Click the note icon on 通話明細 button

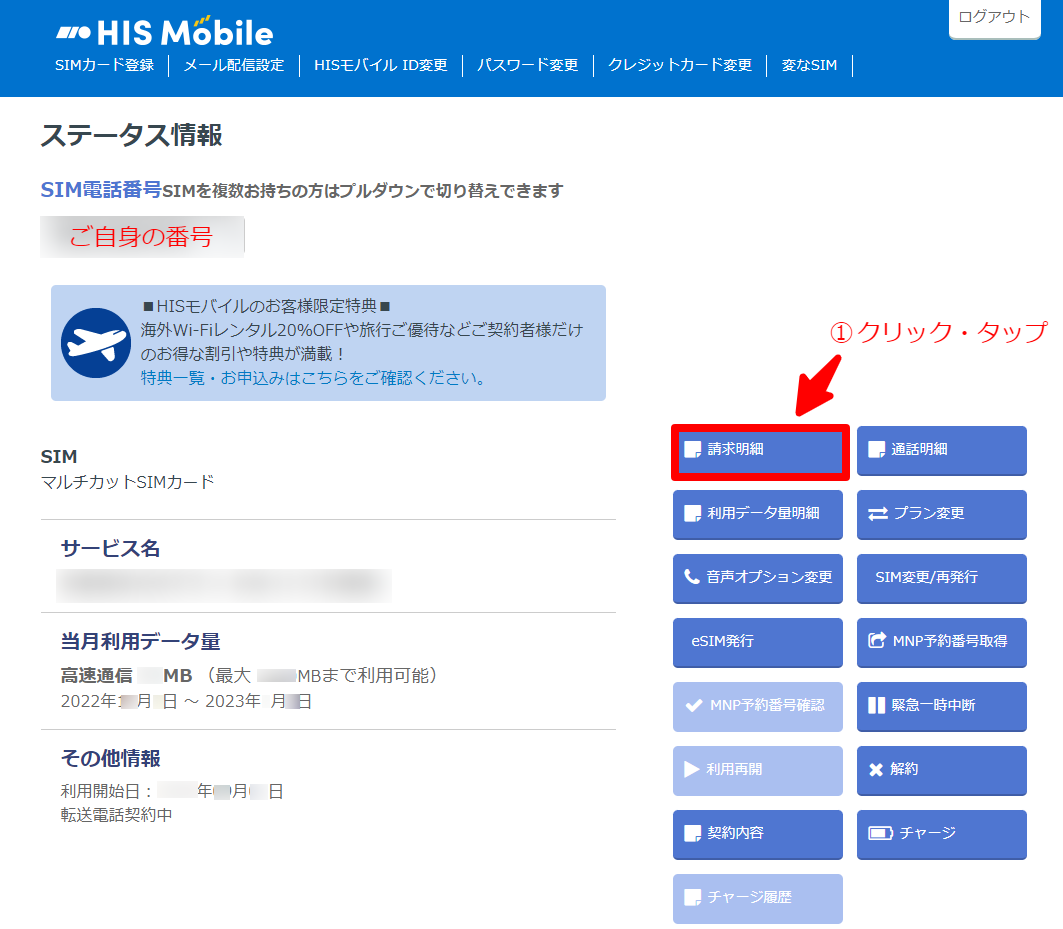point(877,450)
